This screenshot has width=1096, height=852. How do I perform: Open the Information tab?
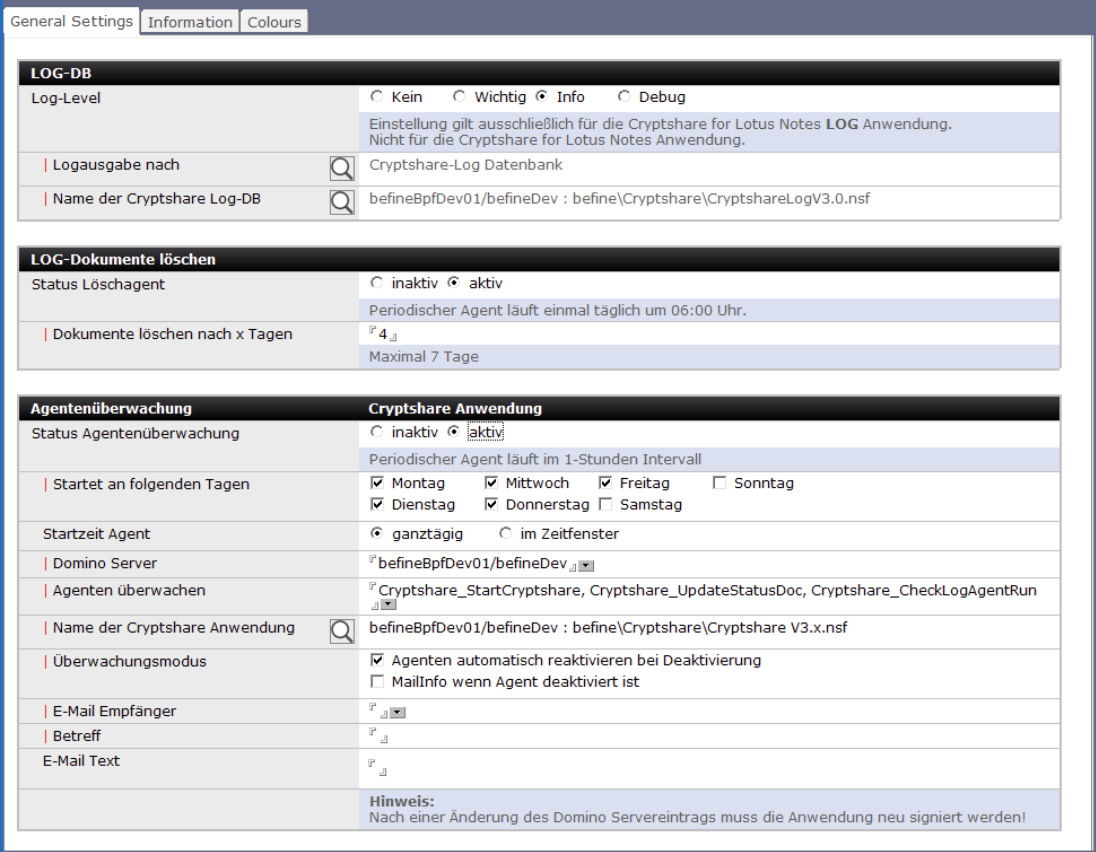click(x=189, y=22)
